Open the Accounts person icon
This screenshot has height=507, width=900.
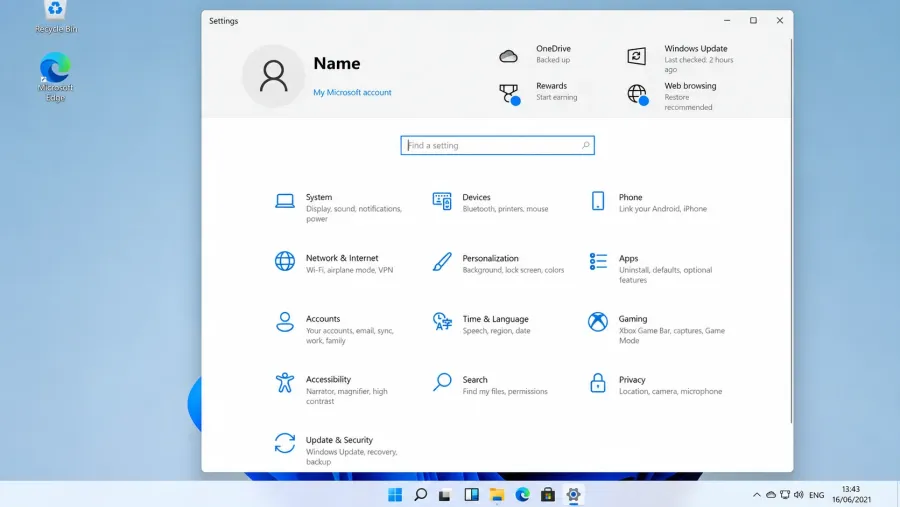(x=285, y=322)
